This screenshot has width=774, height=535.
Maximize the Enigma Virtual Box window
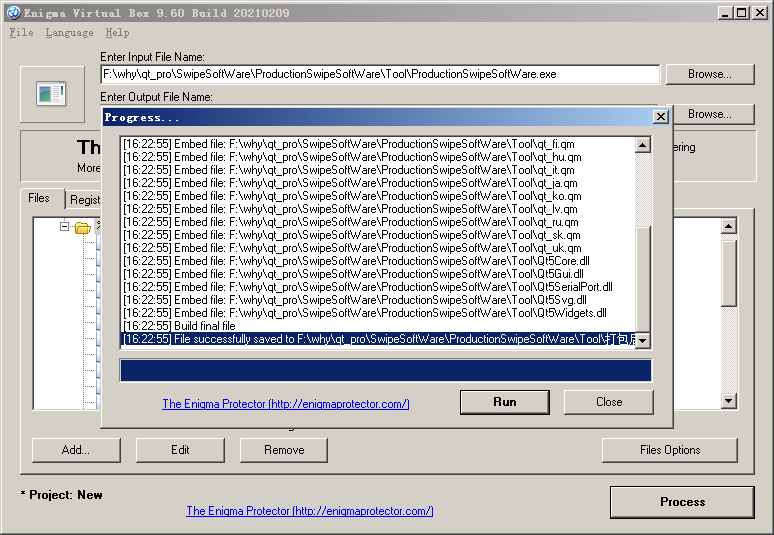[x=741, y=13]
